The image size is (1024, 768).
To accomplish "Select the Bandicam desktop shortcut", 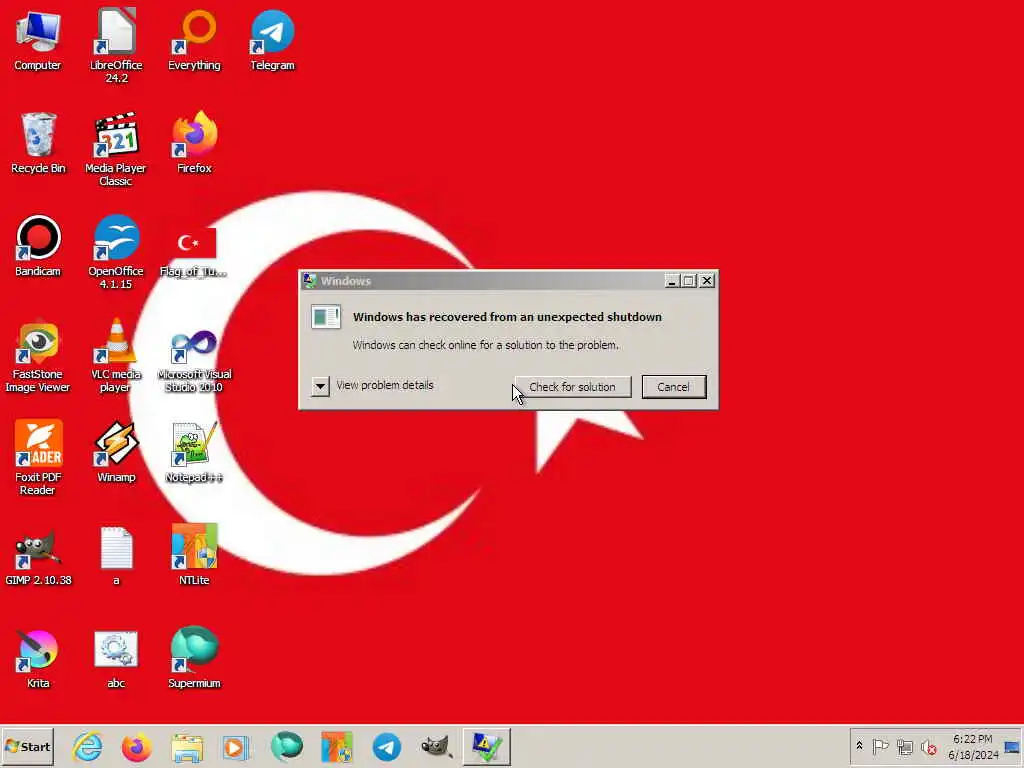I will point(38,246).
